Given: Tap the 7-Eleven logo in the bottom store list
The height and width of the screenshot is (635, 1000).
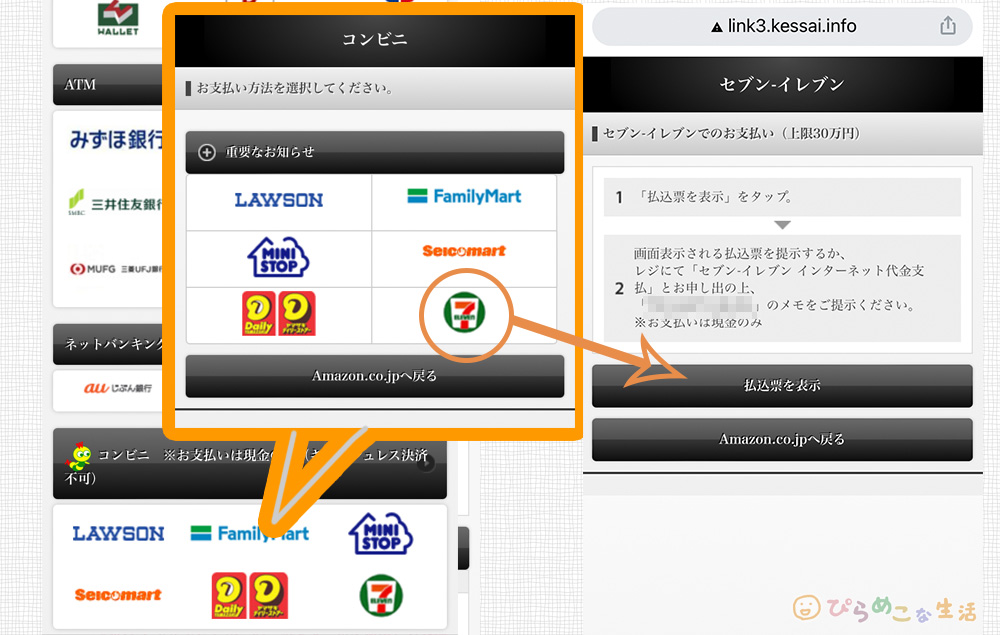Looking at the screenshot, I should click(x=381, y=595).
